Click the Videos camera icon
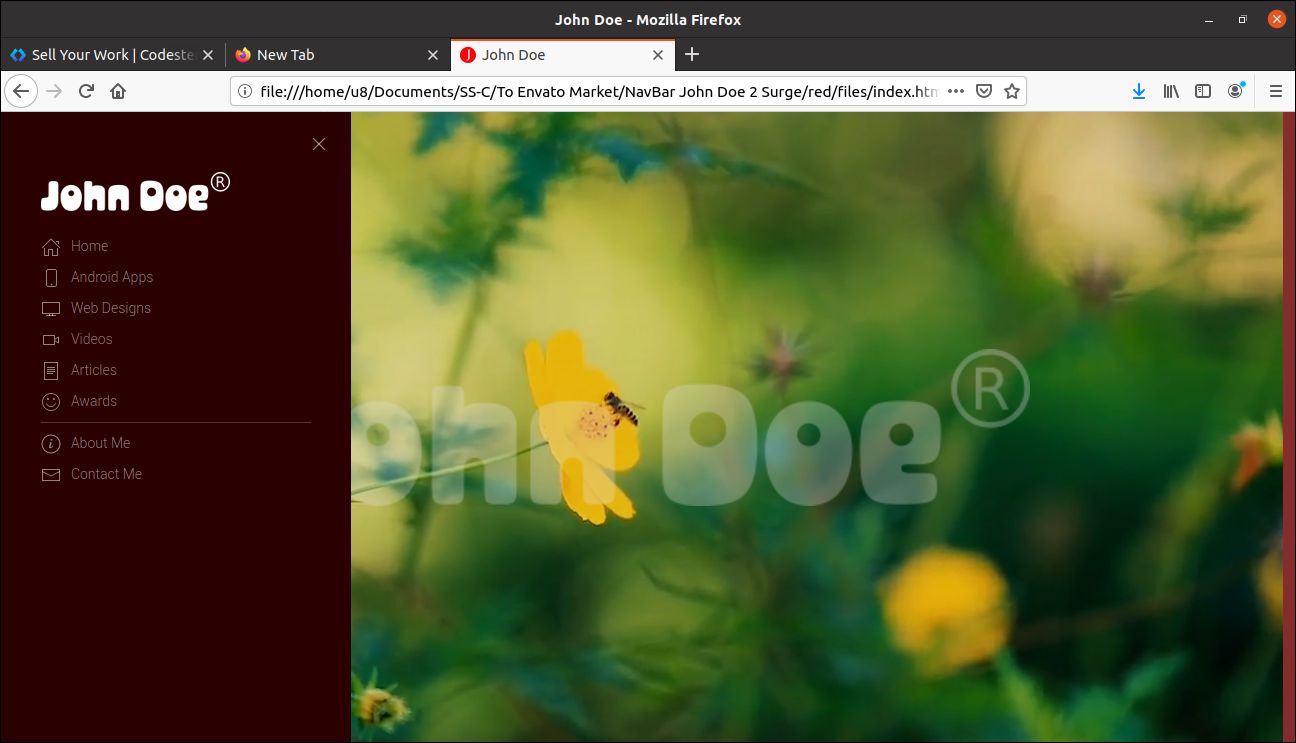 51,340
